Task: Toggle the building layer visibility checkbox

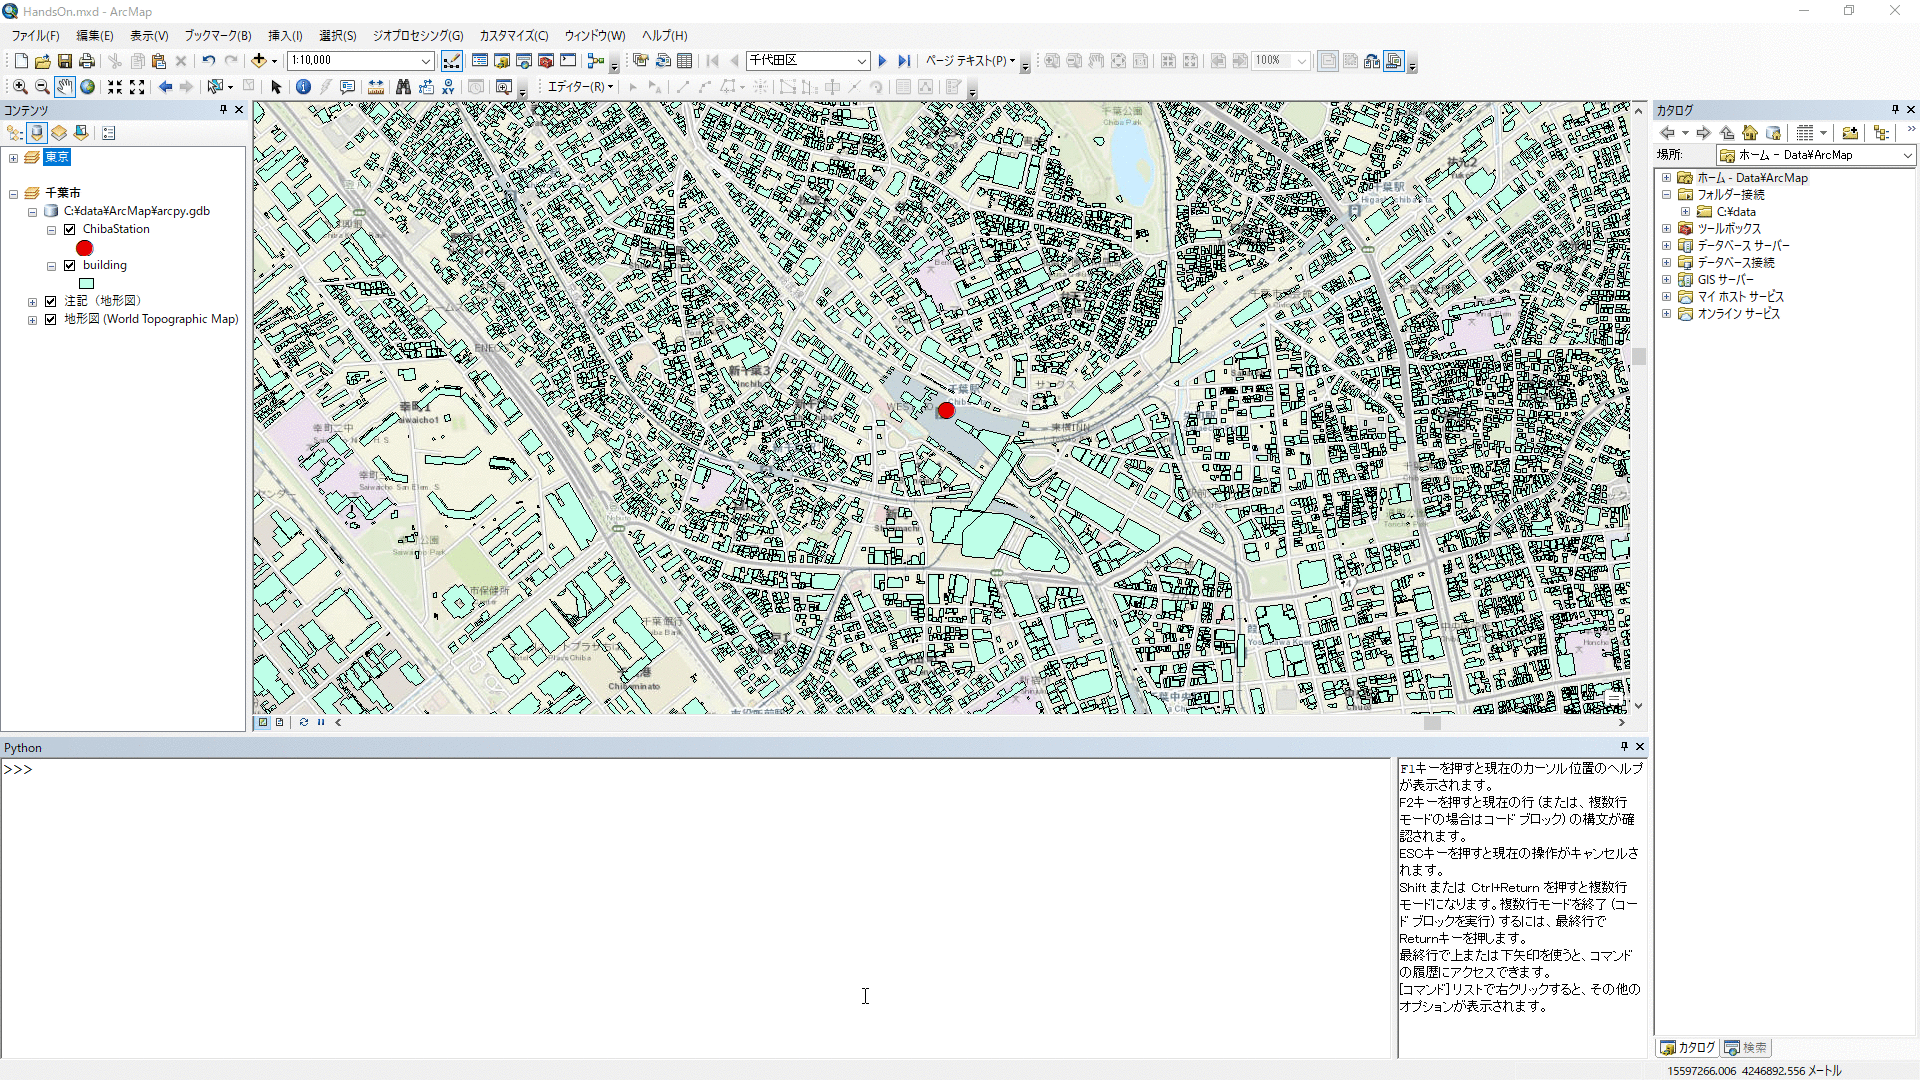Action: pyautogui.click(x=70, y=265)
